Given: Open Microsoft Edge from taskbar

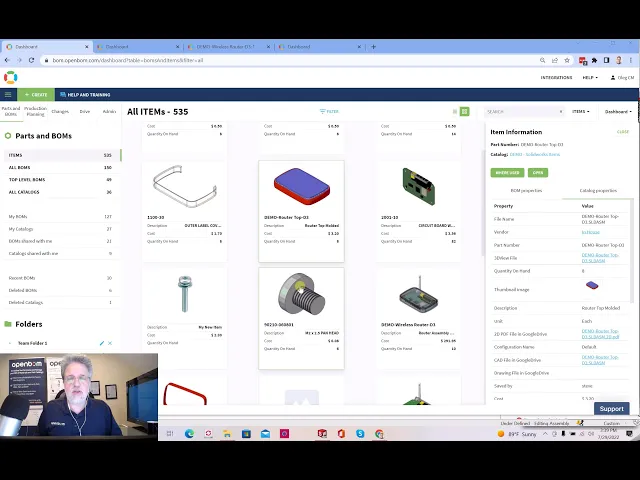Looking at the screenshot, I should pos(189,433).
